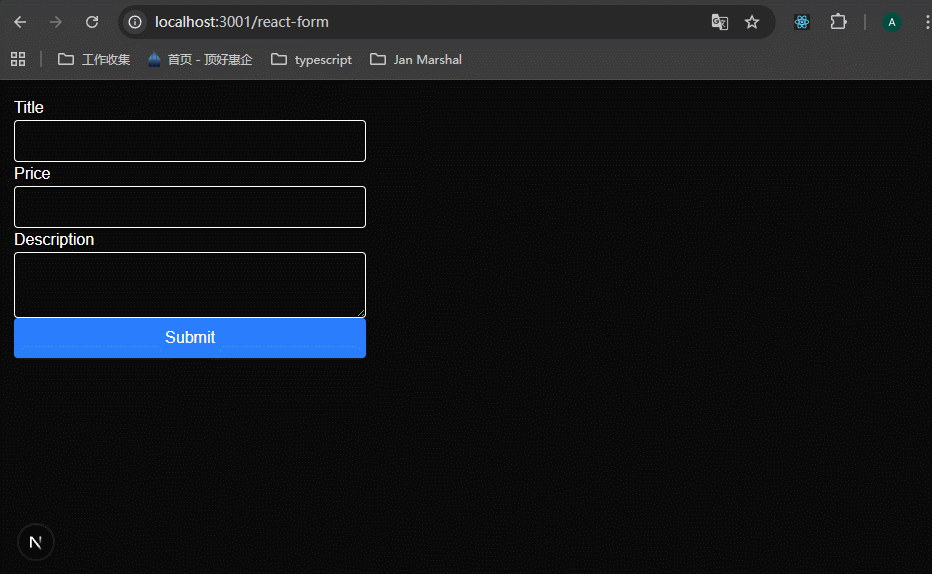The image size is (932, 574).
Task: Open the Extensions puzzle menu
Action: point(838,22)
